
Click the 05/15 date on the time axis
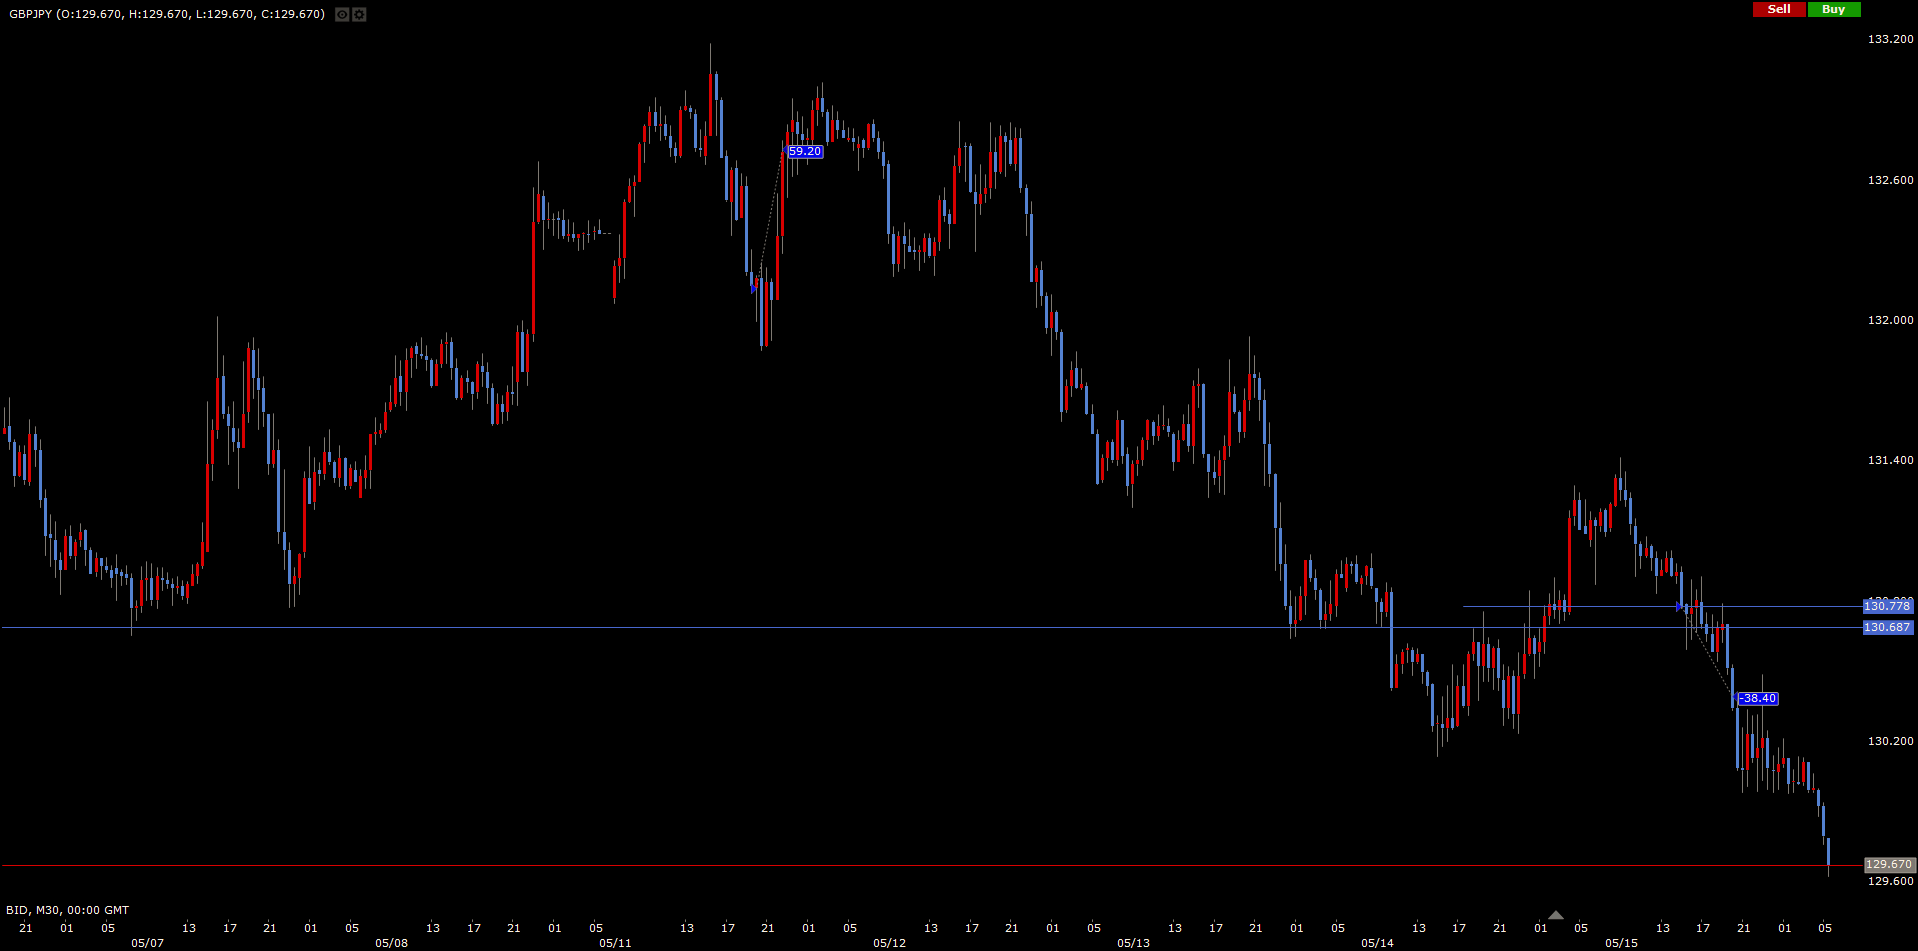(x=1621, y=943)
